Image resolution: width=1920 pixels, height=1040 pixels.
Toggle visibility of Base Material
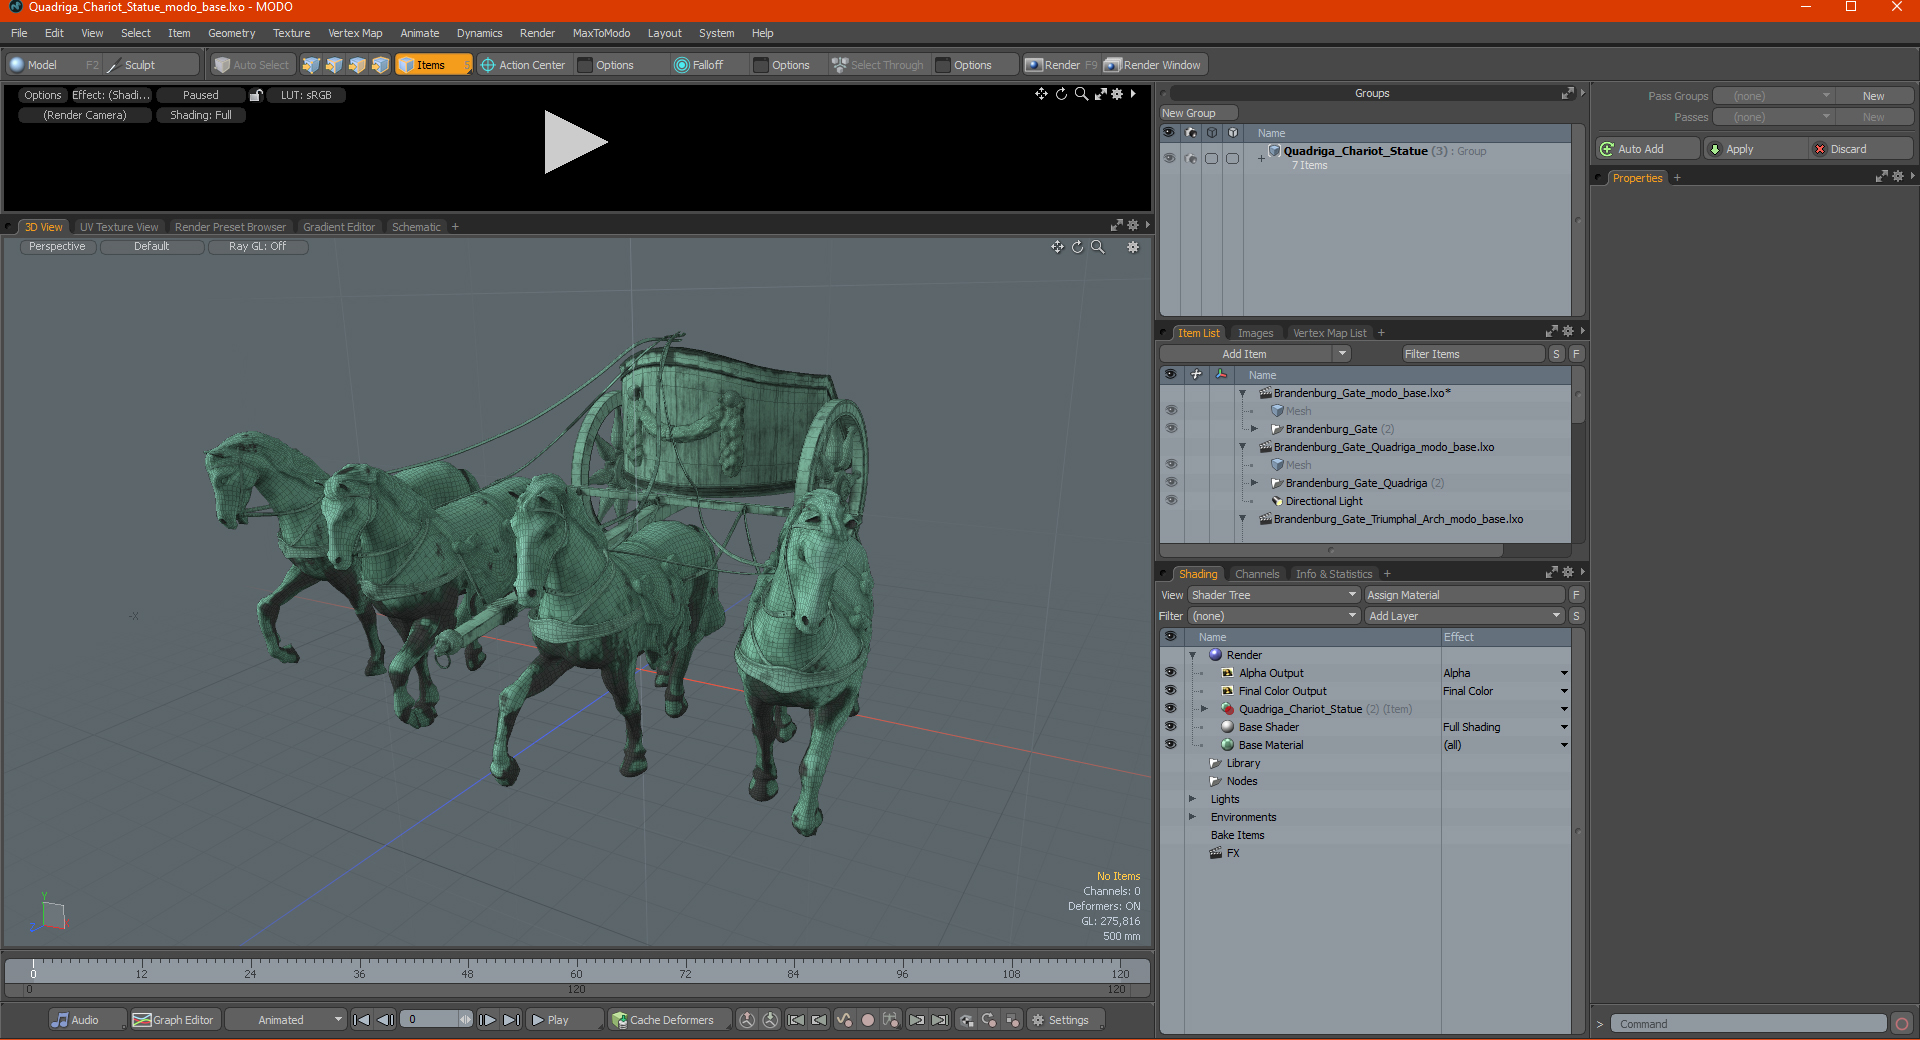[x=1170, y=745]
